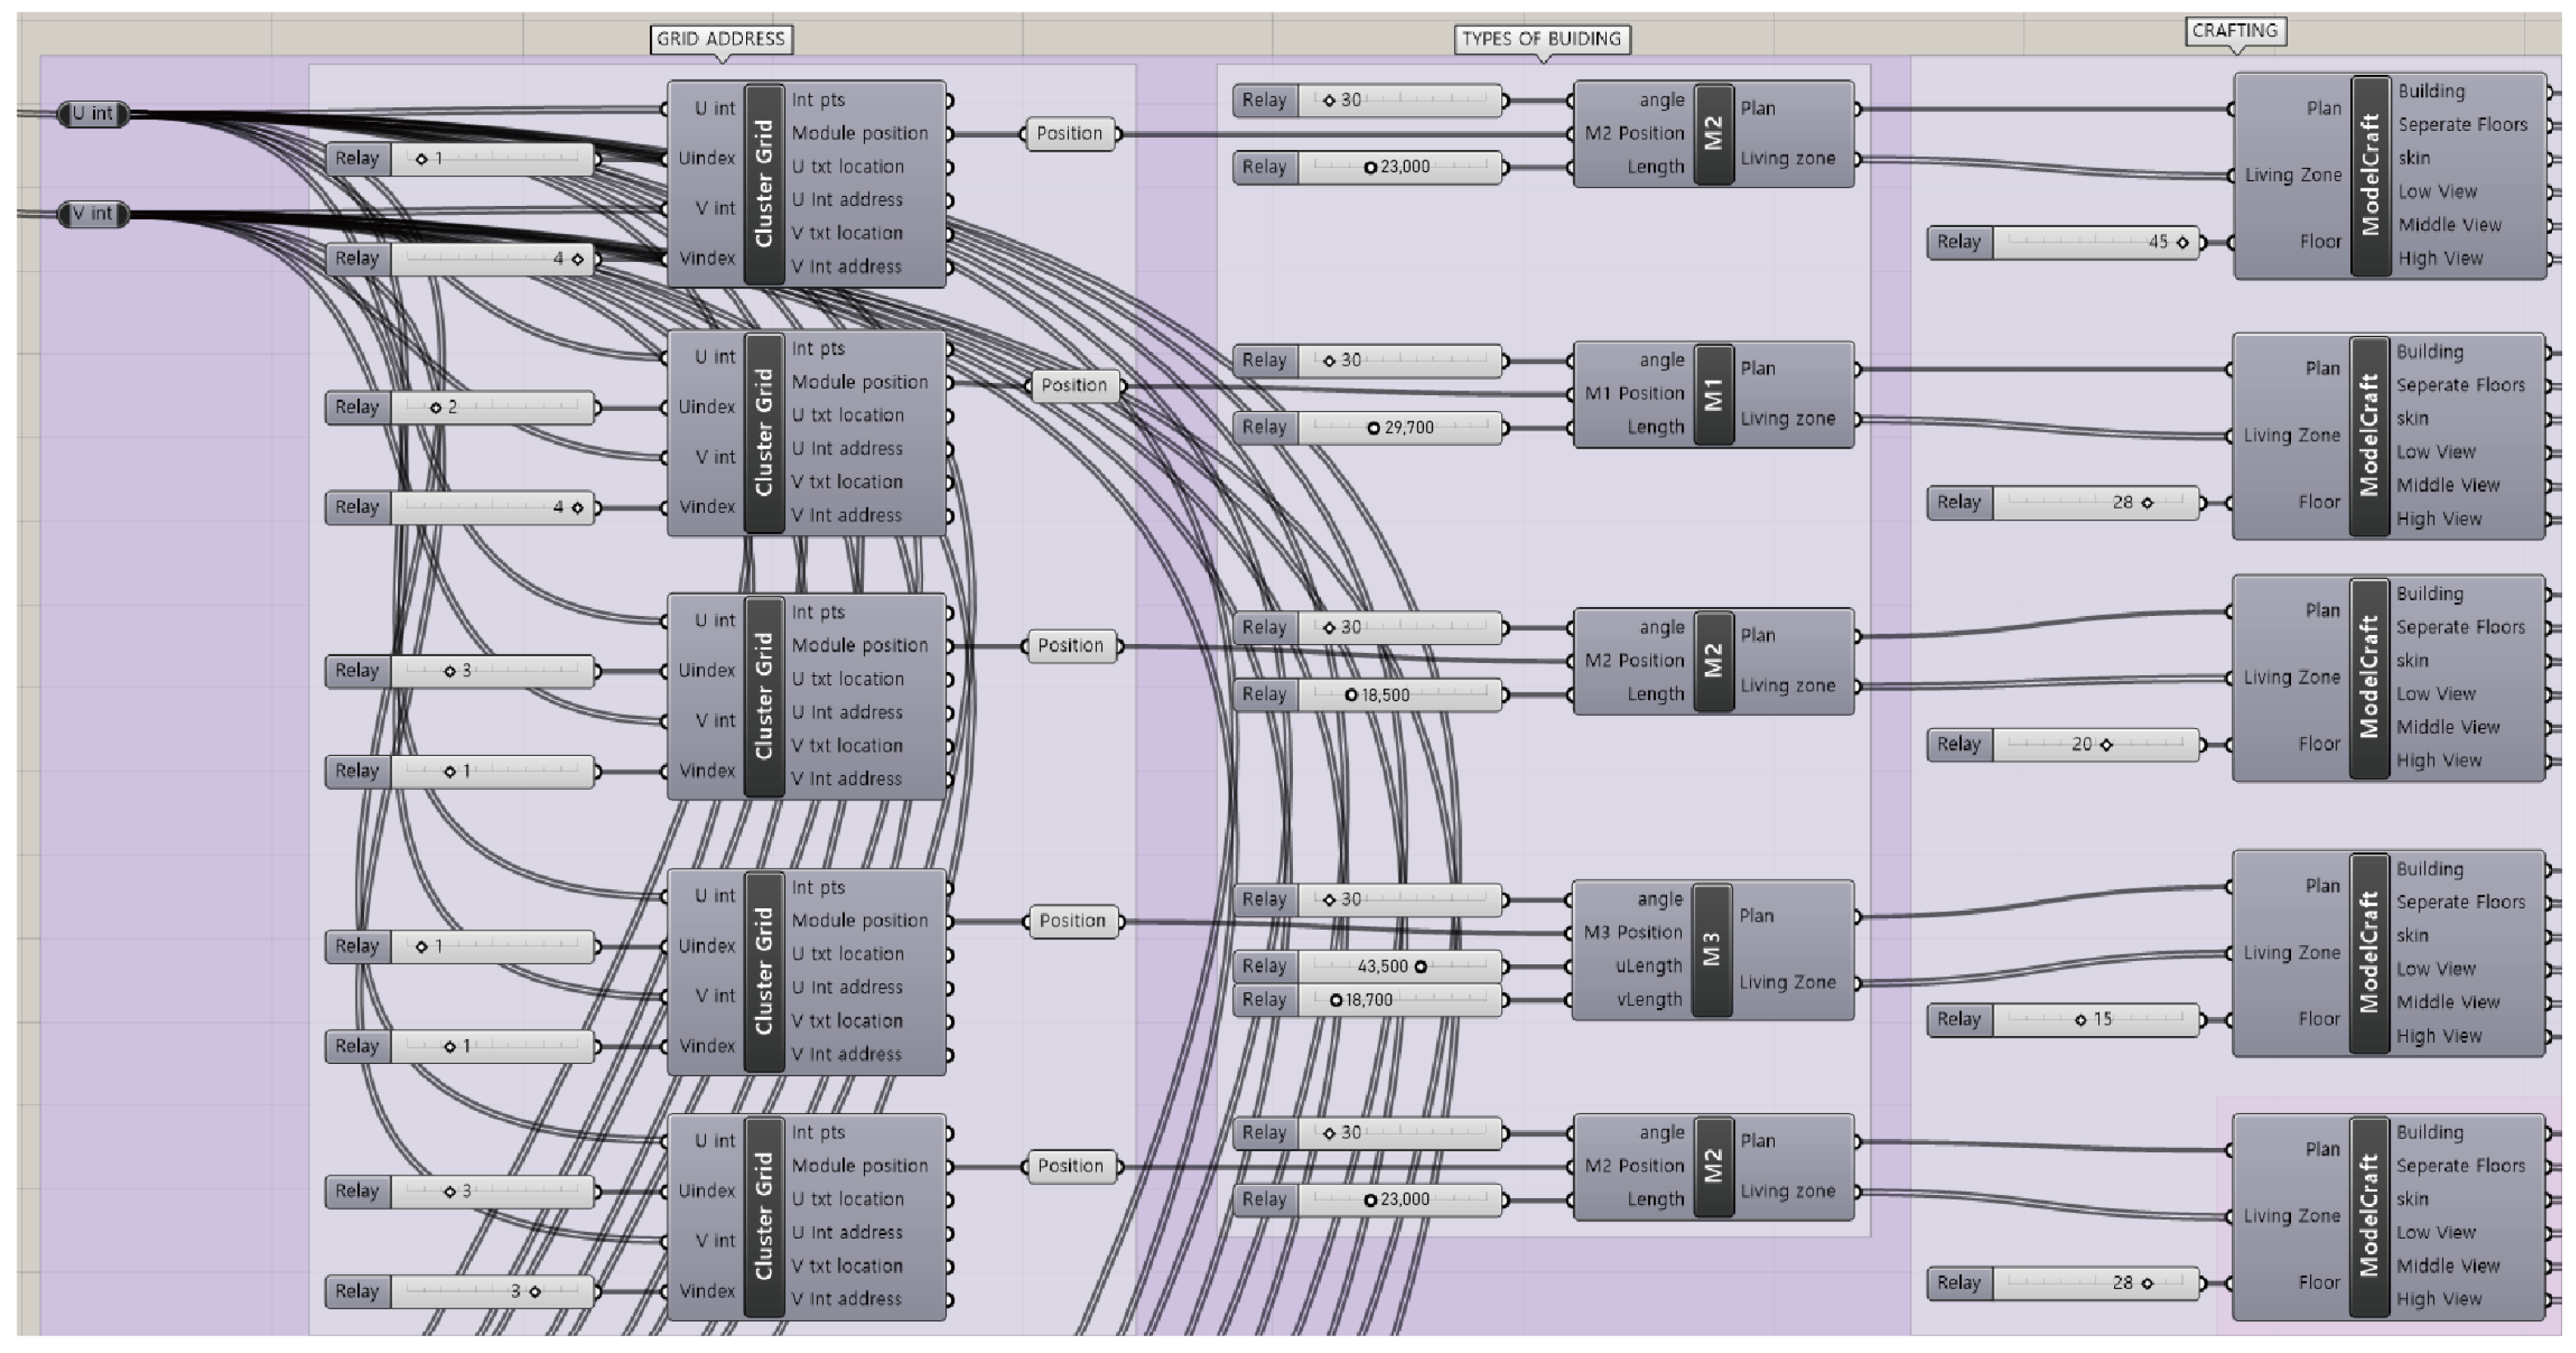Select the topmost Position relay node

(1069, 133)
